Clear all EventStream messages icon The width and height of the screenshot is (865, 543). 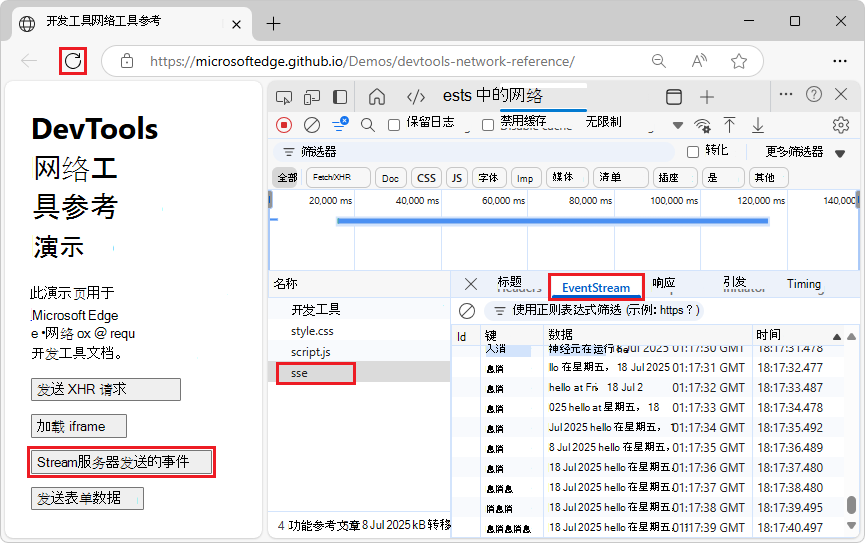pos(467,311)
